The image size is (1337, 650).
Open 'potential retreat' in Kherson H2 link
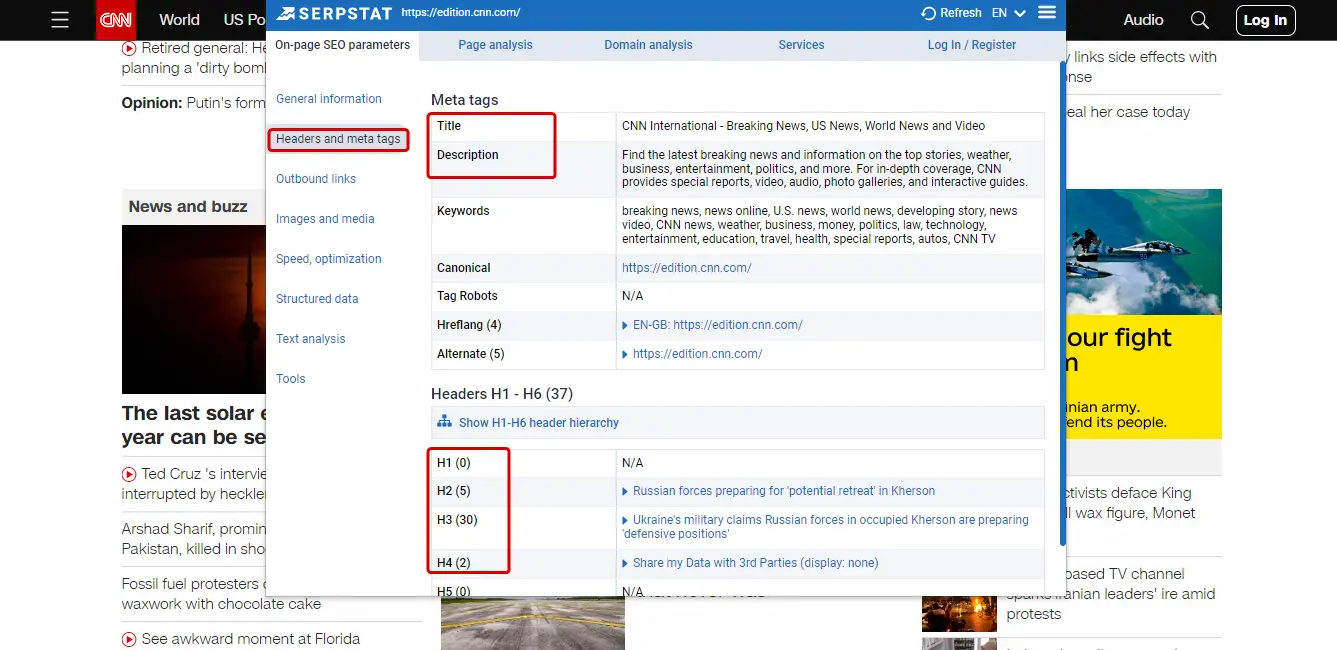(x=784, y=491)
